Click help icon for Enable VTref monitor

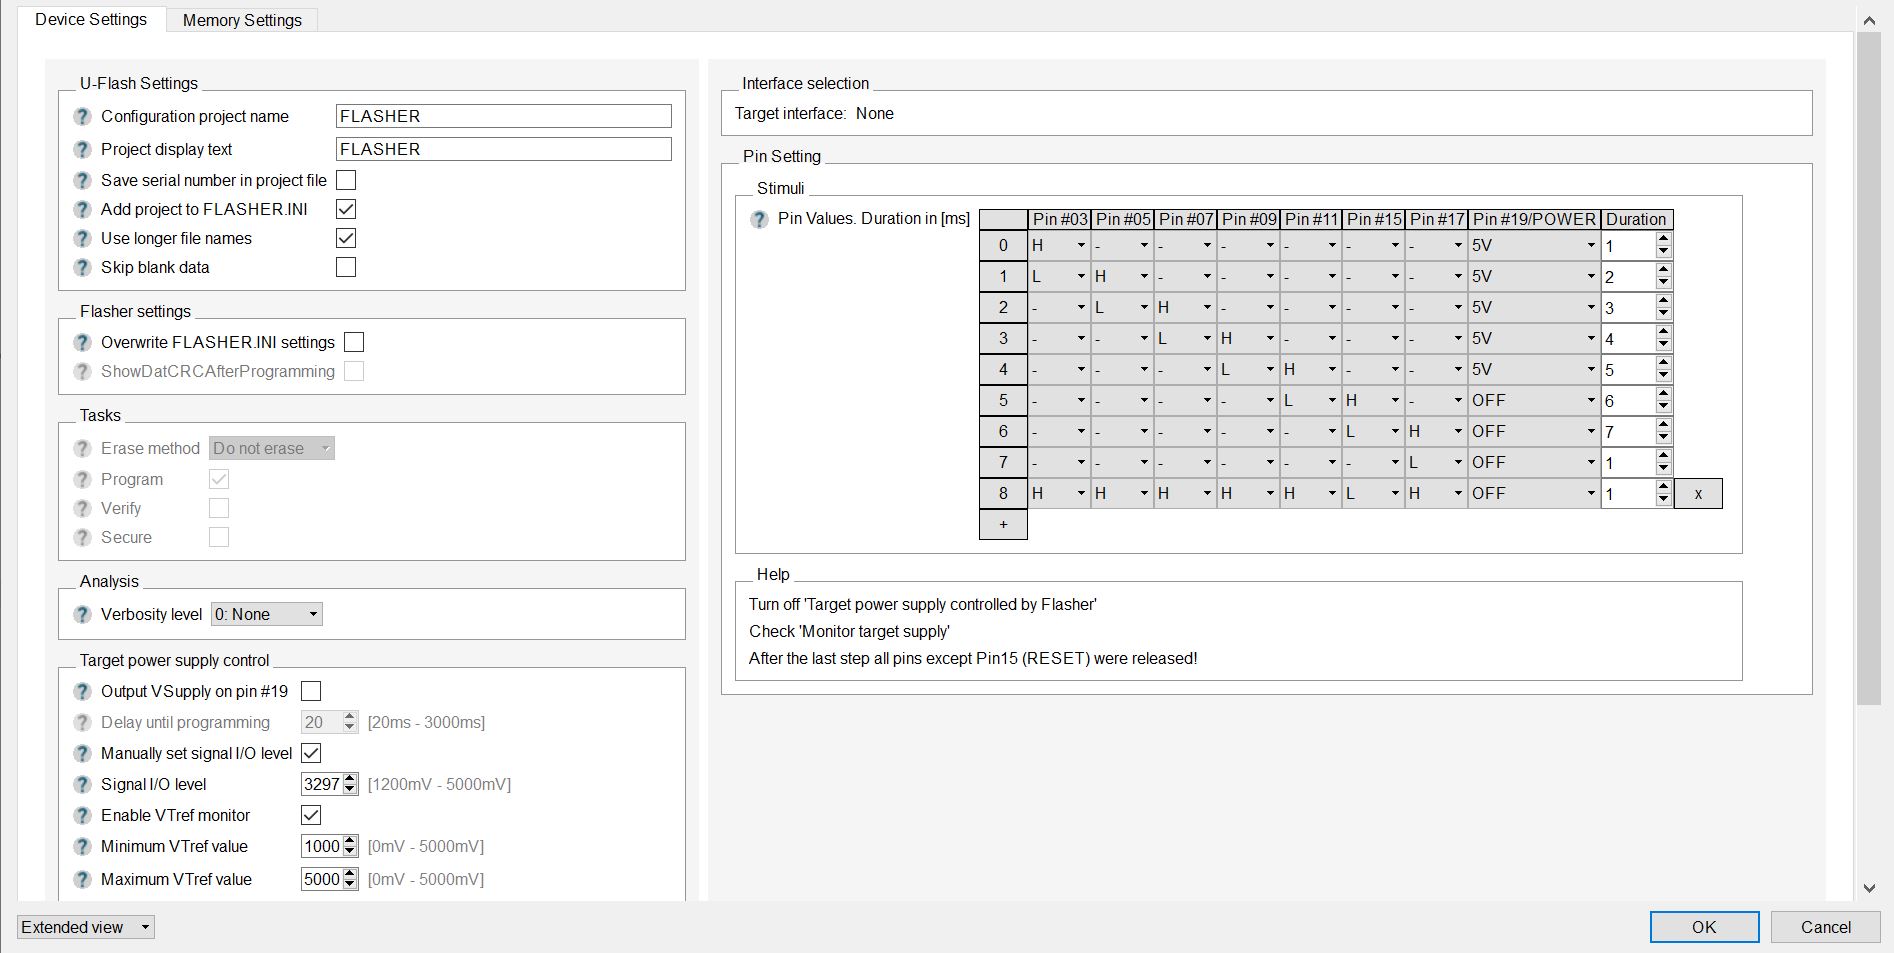[x=83, y=816]
